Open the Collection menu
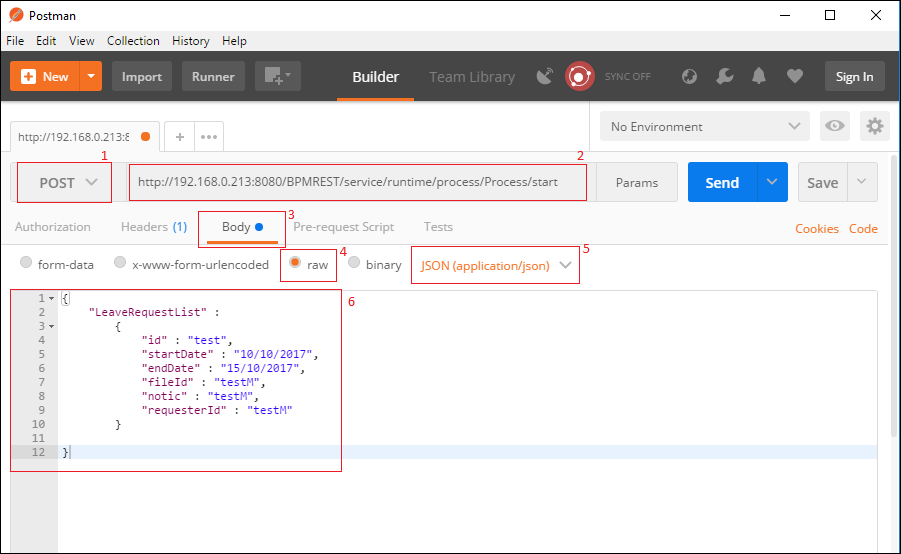The image size is (901, 554). [133, 41]
